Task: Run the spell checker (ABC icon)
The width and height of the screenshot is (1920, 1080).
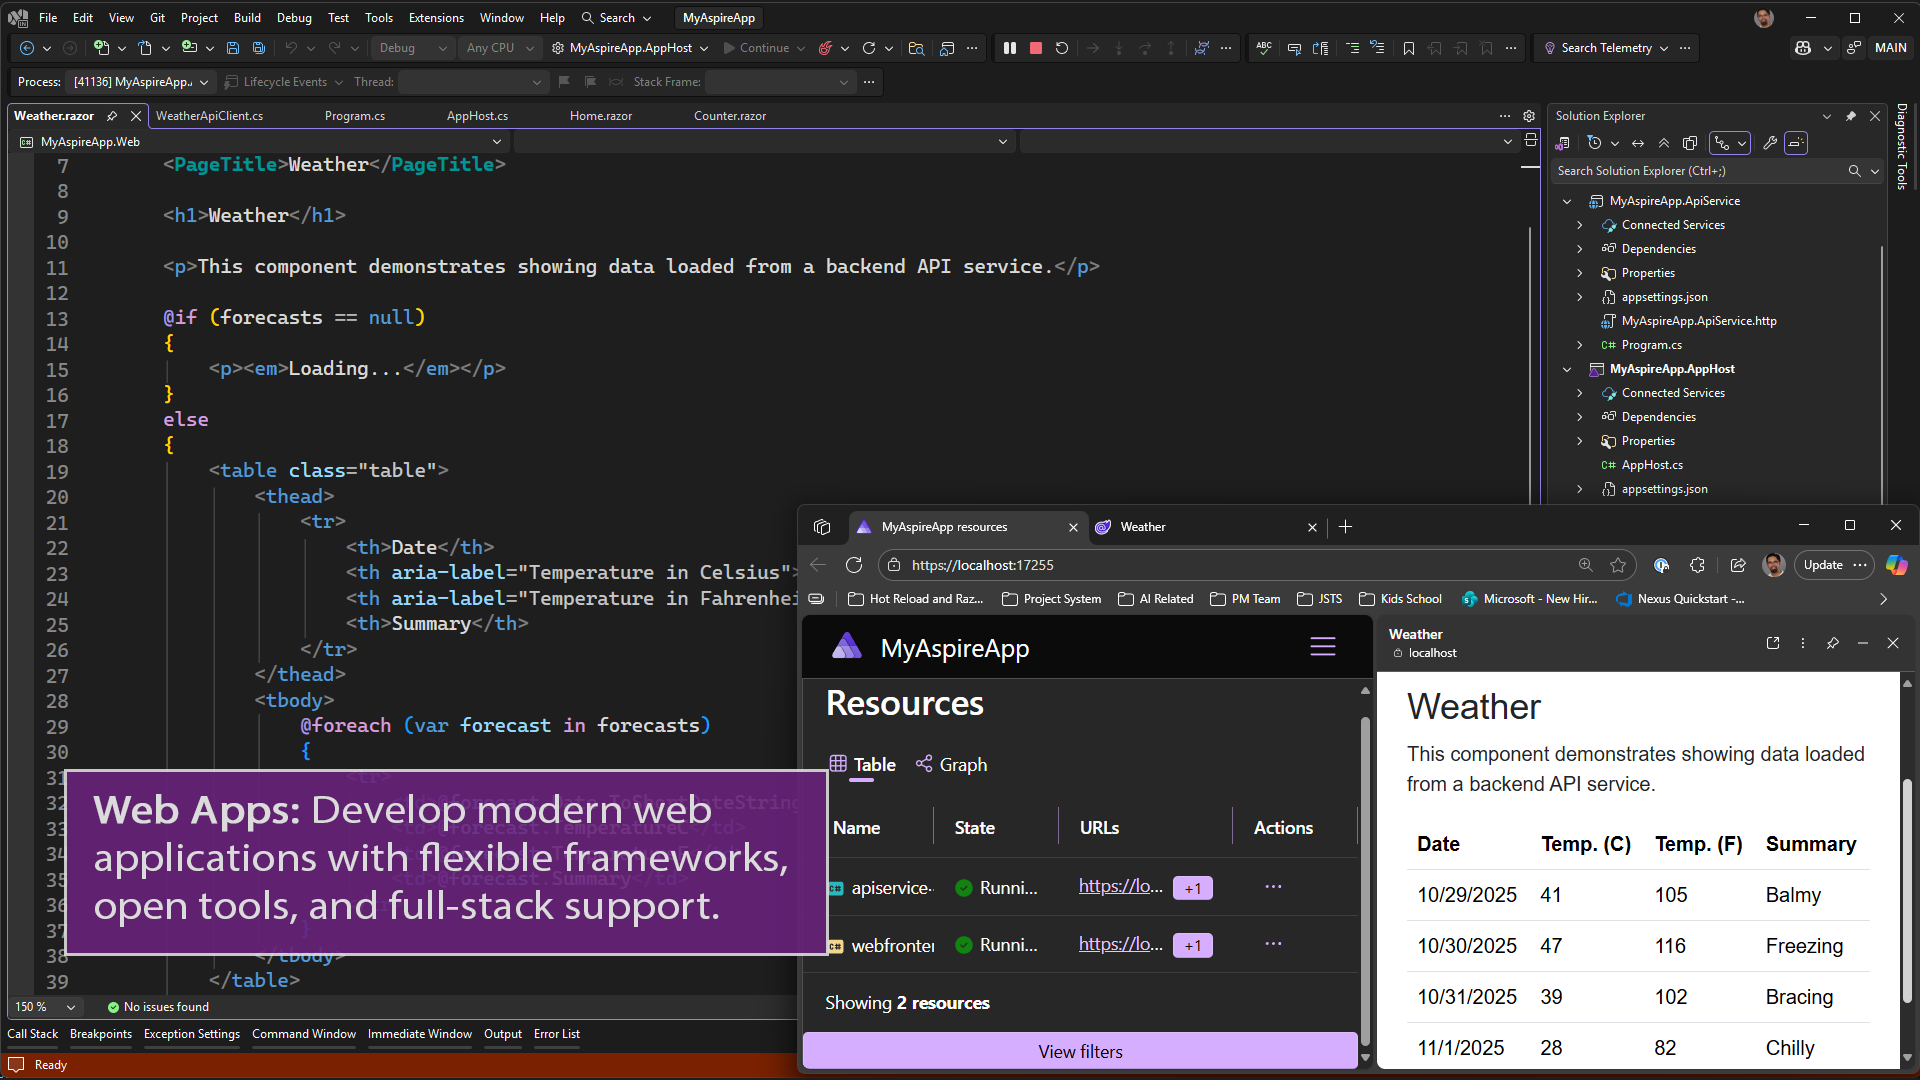Action: pos(1263,48)
